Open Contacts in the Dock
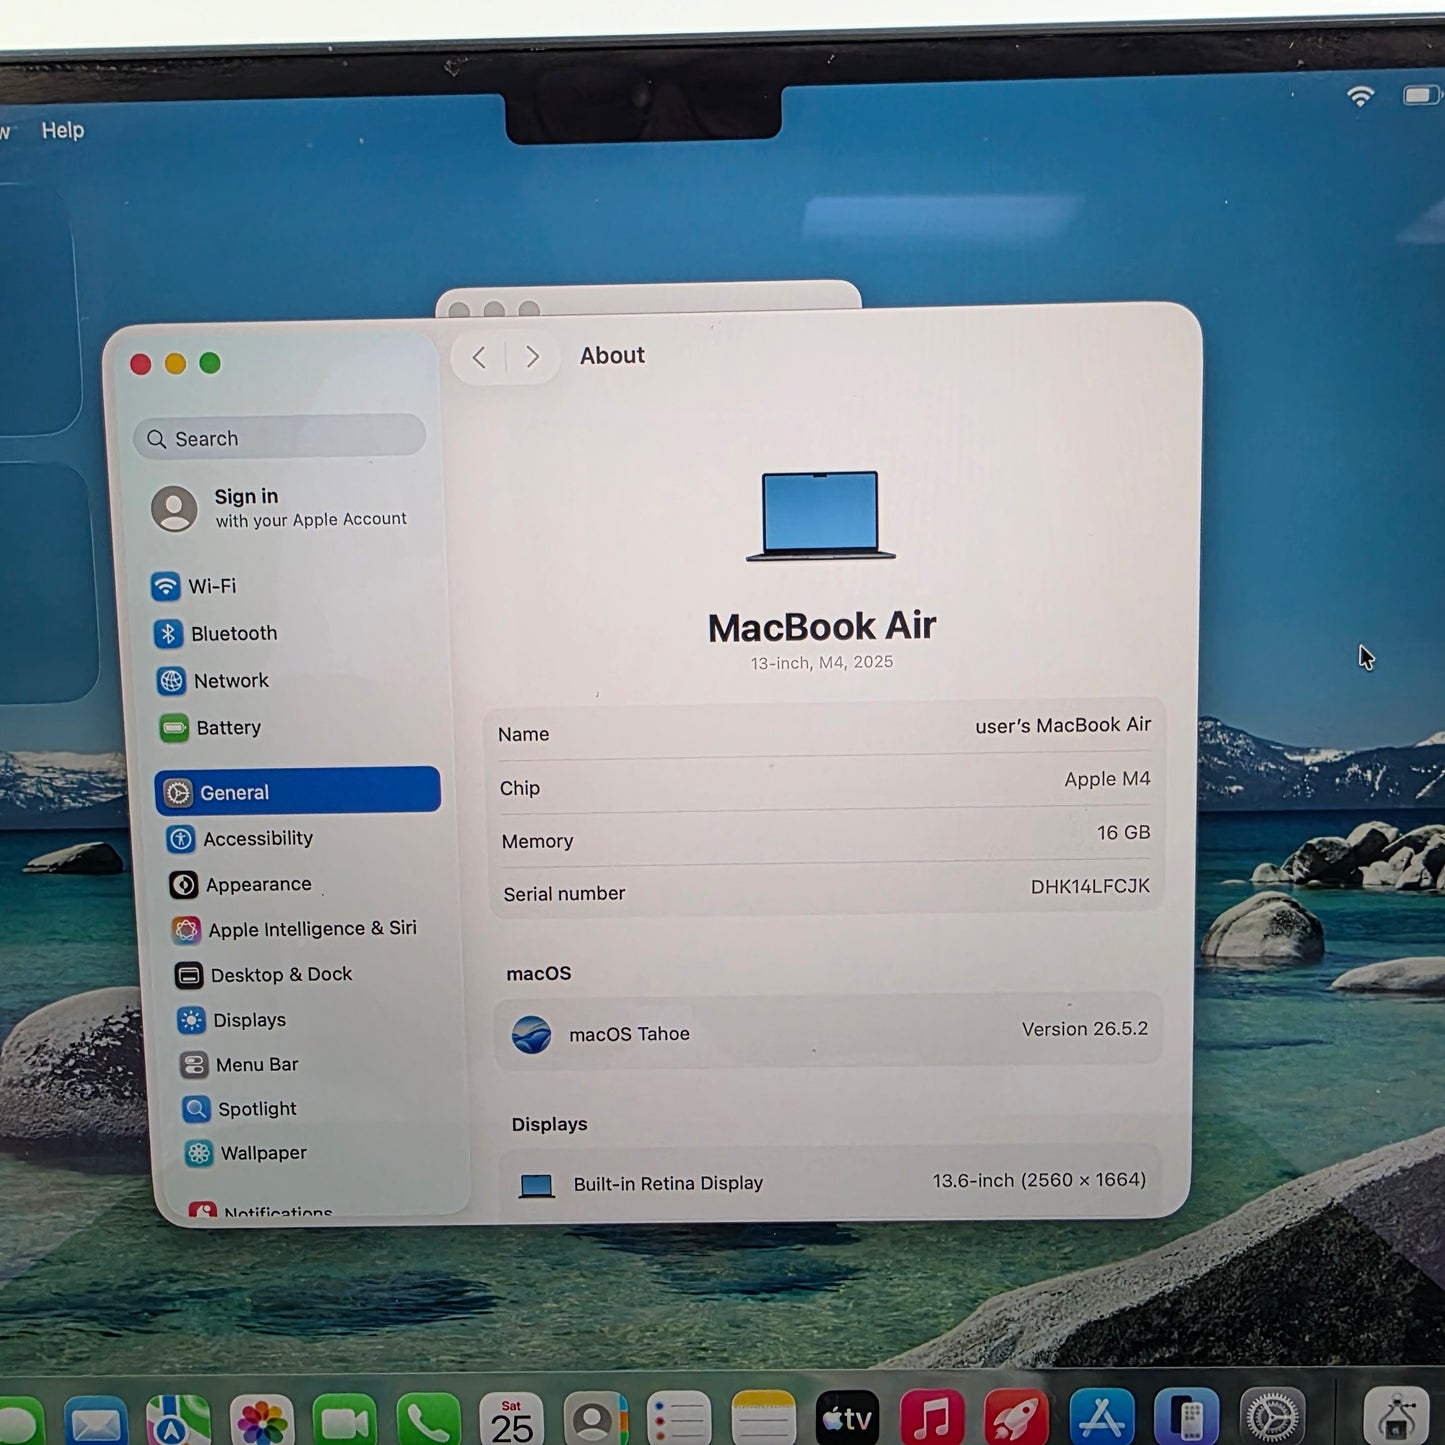1445x1445 pixels. [x=595, y=1420]
